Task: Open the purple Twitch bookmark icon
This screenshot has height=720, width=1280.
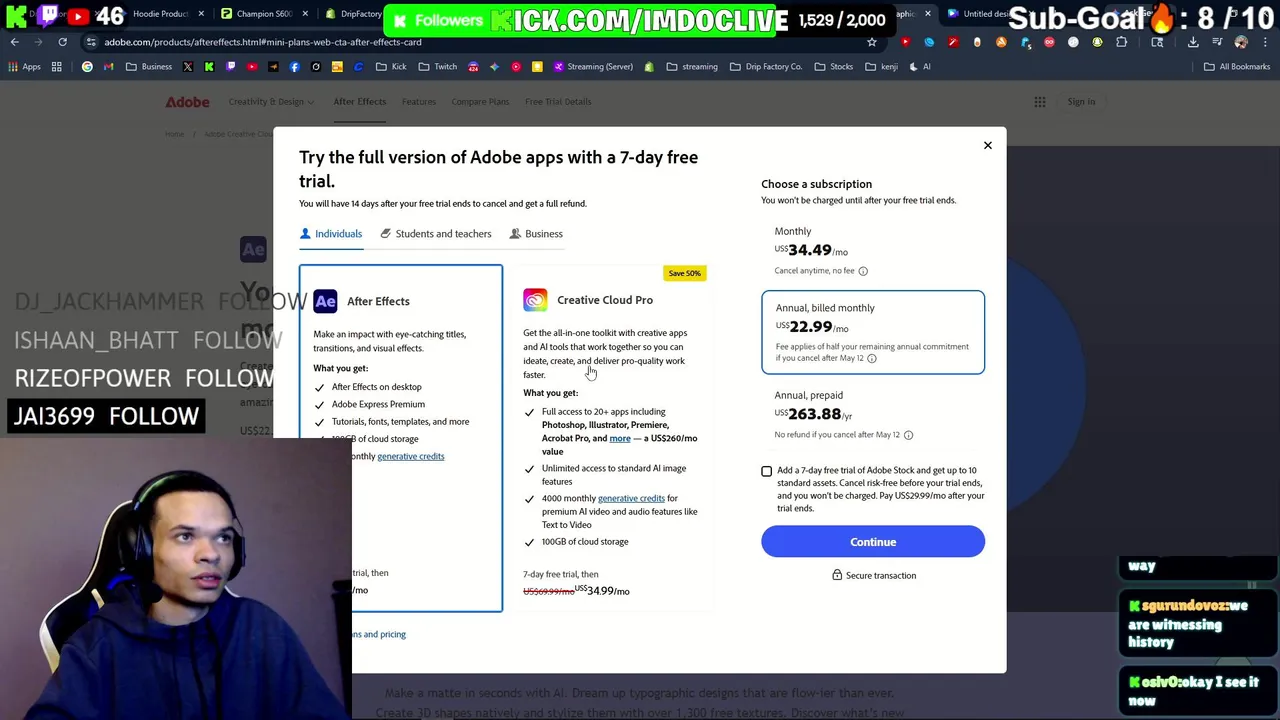Action: [231, 67]
